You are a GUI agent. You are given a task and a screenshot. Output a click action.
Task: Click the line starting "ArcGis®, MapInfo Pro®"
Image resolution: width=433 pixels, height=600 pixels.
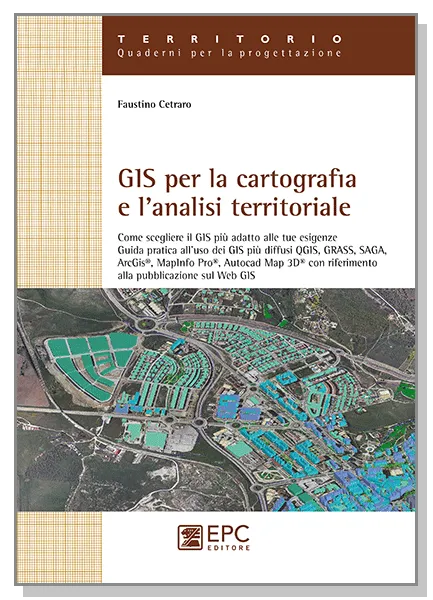[247, 263]
